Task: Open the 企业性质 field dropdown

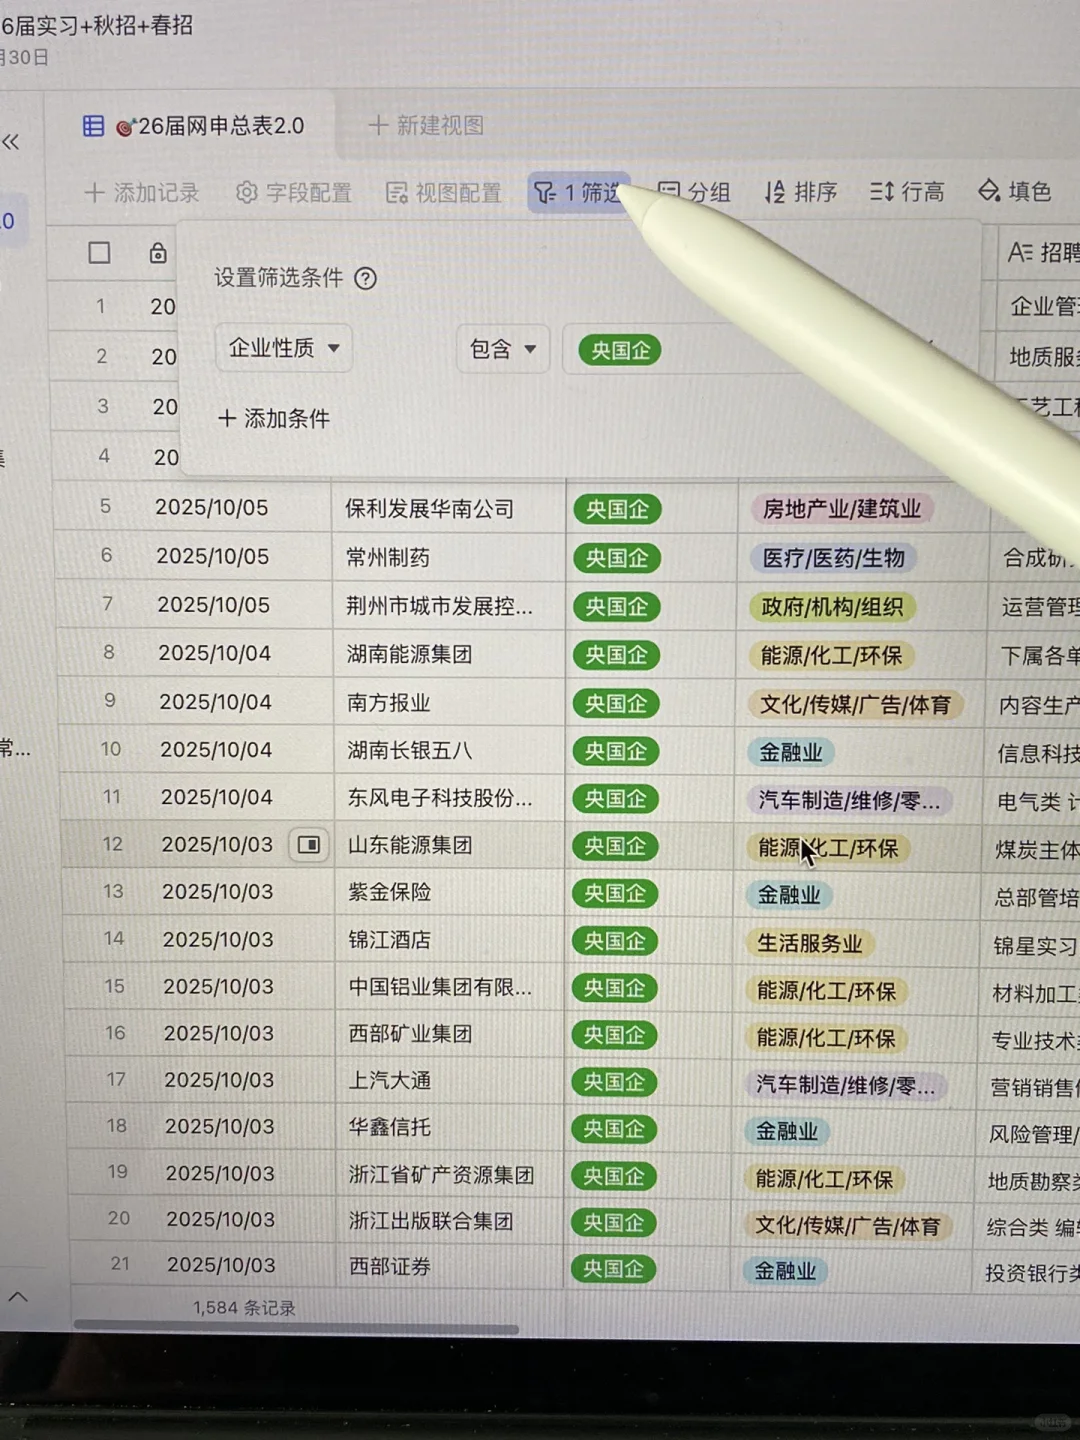Action: [x=284, y=348]
